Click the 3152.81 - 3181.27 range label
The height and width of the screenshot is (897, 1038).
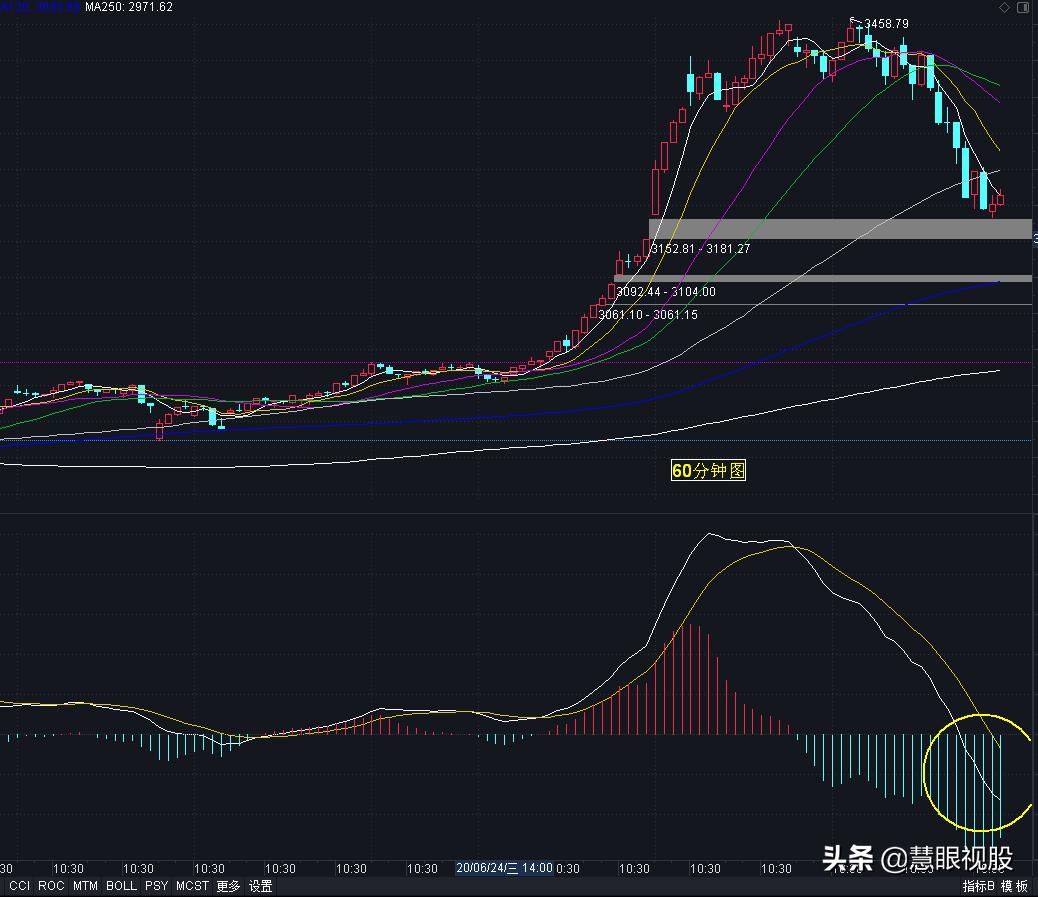(x=700, y=249)
